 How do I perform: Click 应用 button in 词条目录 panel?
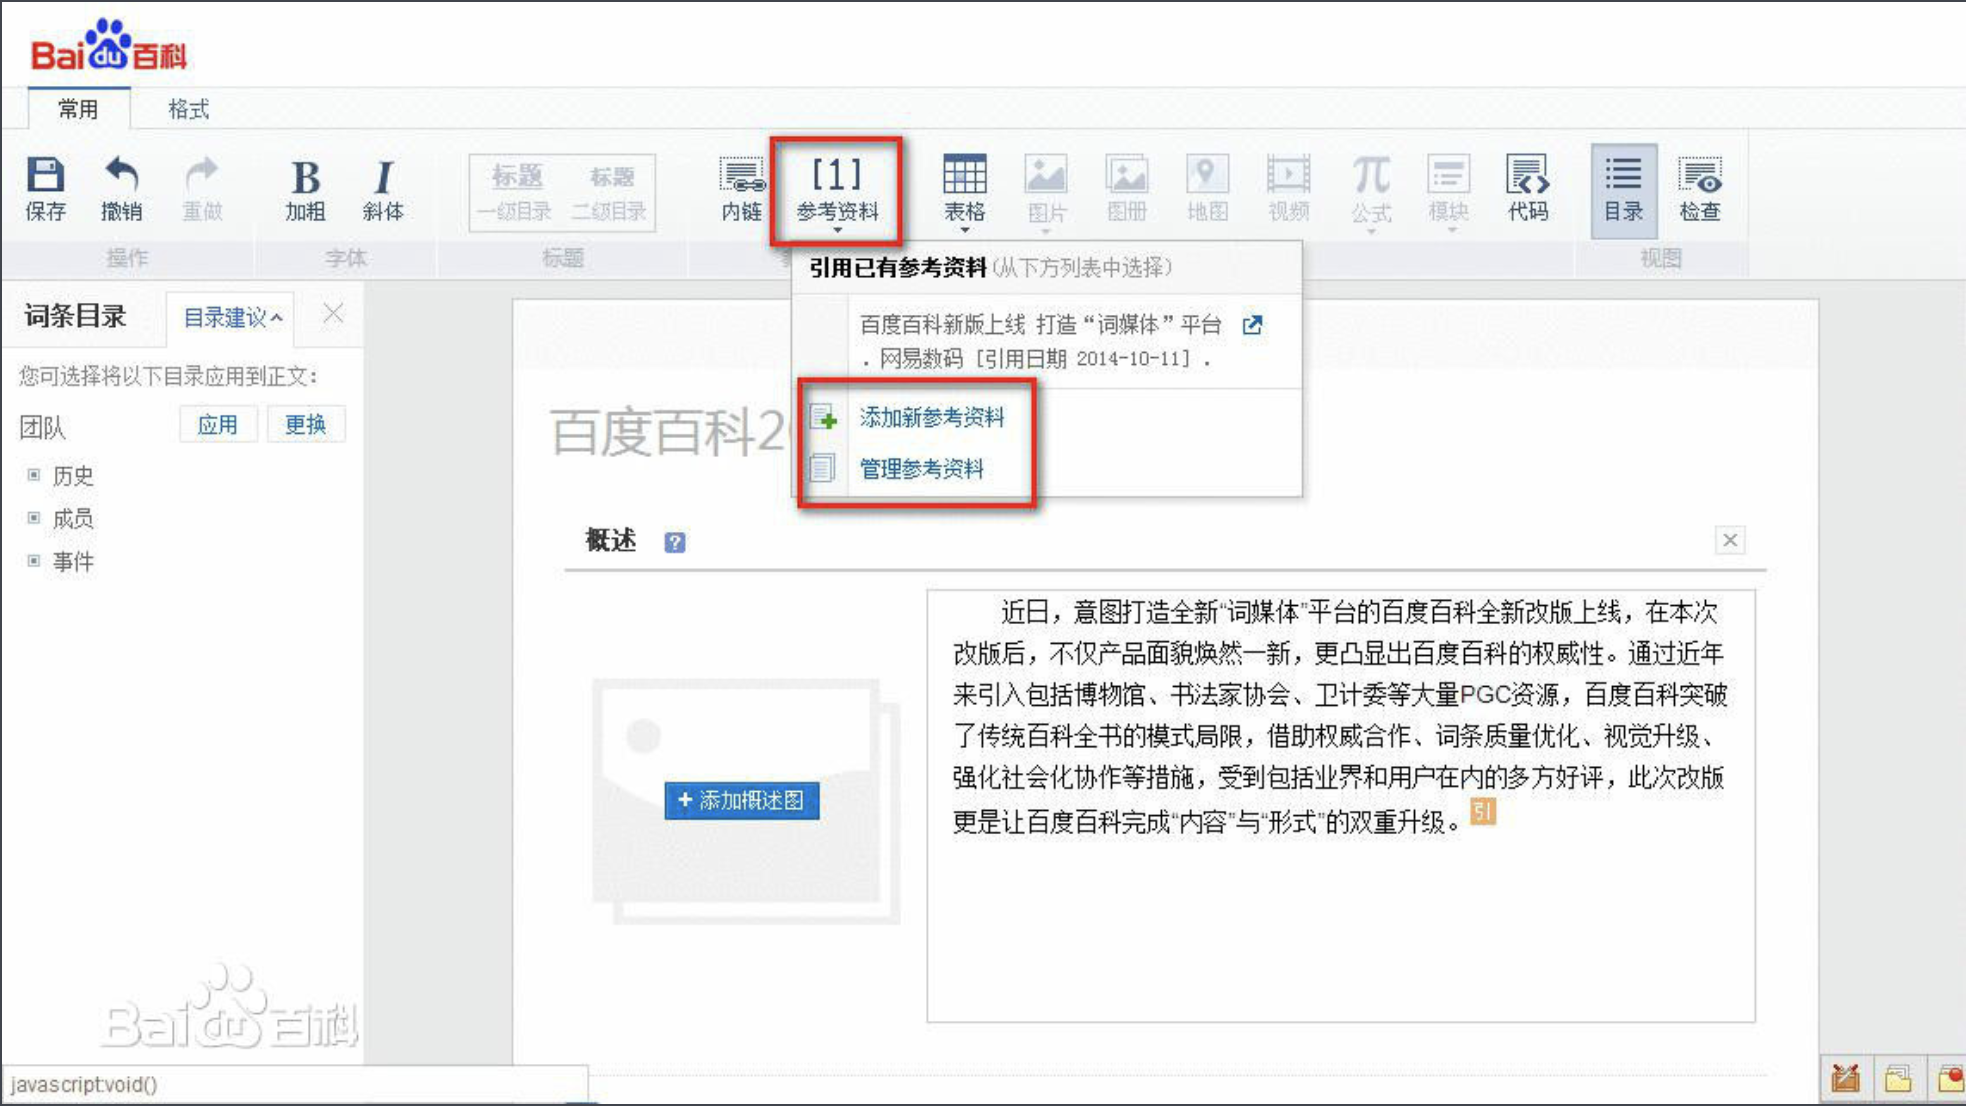215,425
